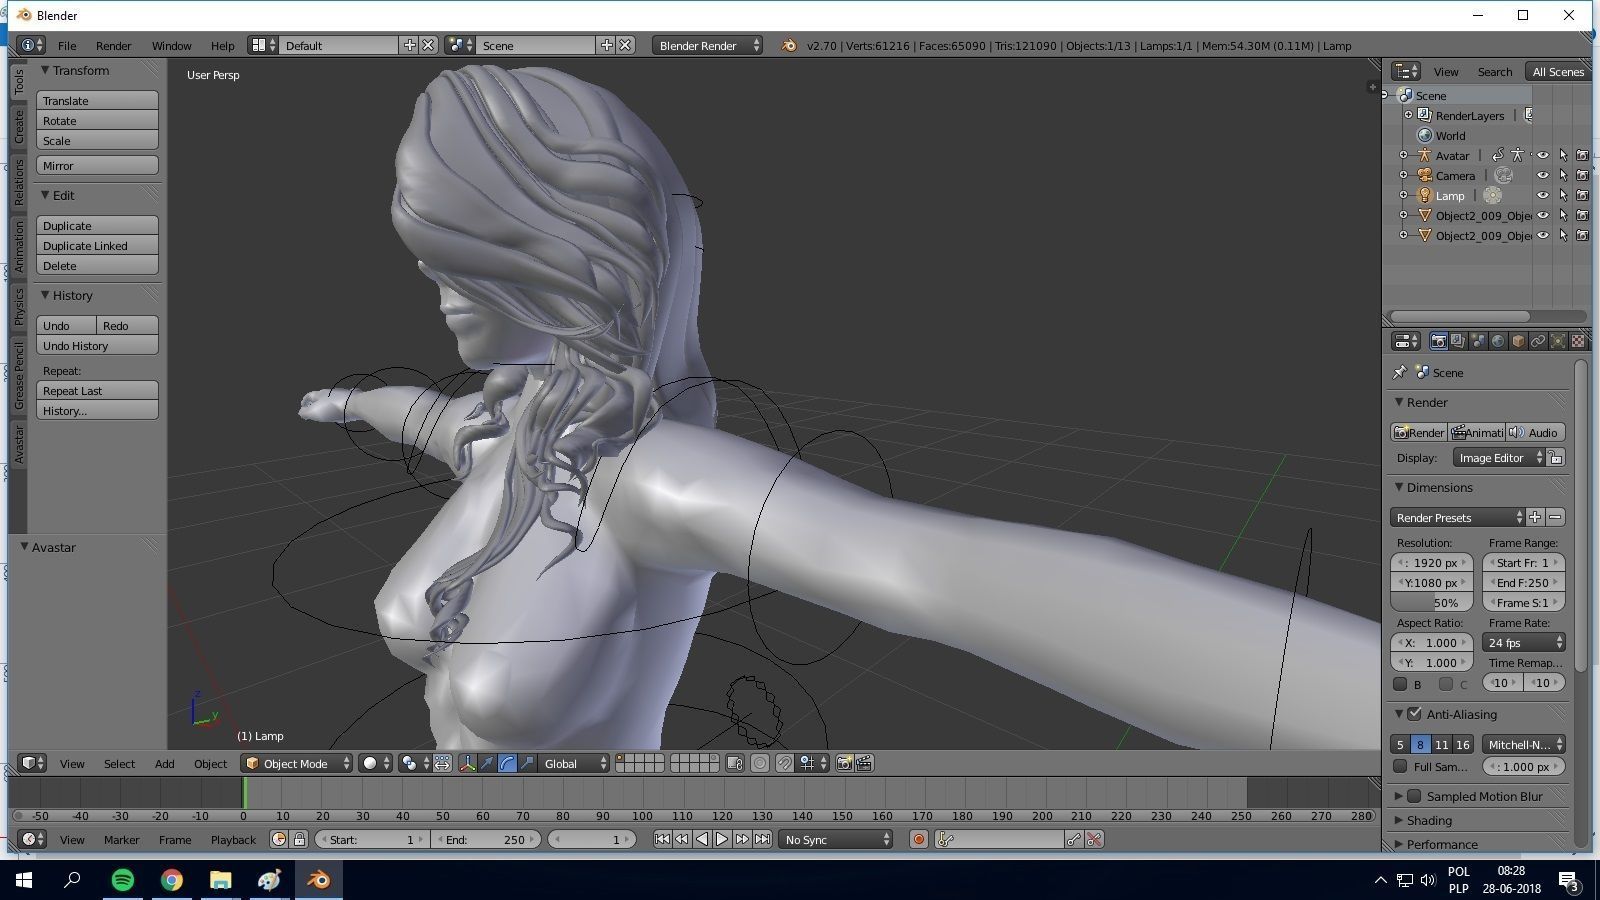Open pivot point selector in 3D header
Viewport: 1600px width, 900px height.
pyautogui.click(x=414, y=763)
